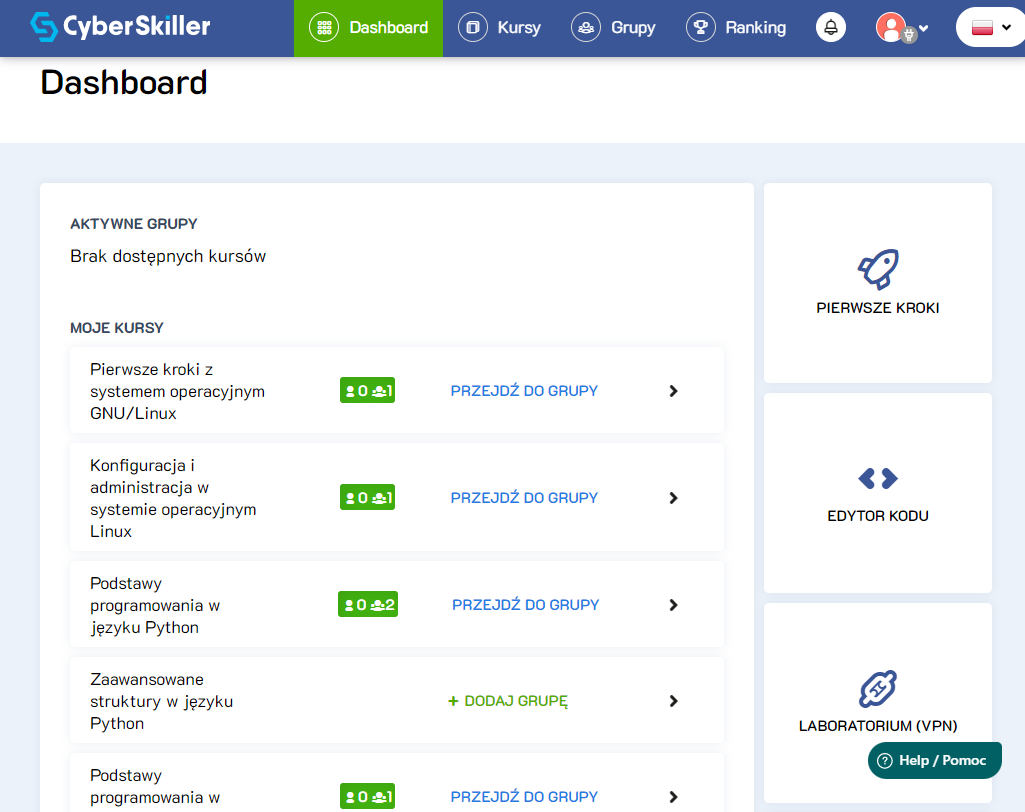This screenshot has height=812, width=1025.
Task: Open the notifications bell icon
Action: (x=830, y=28)
